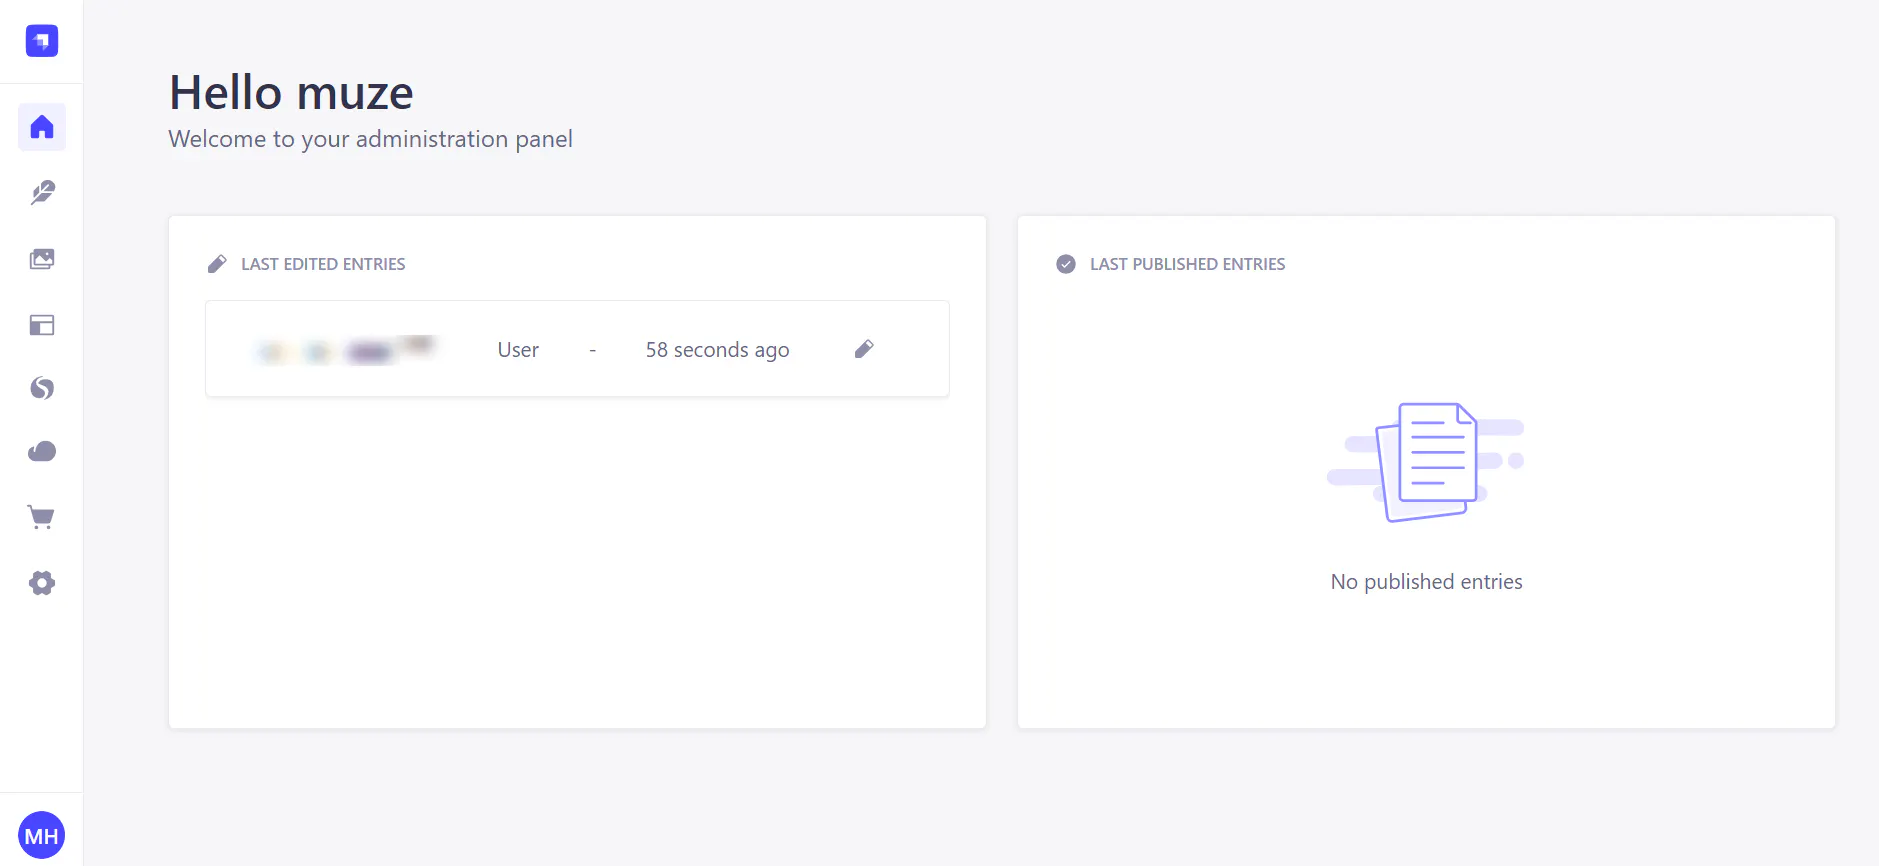Screen dimensions: 1879x866
Task: Select the blurred entry name
Action: point(346,349)
